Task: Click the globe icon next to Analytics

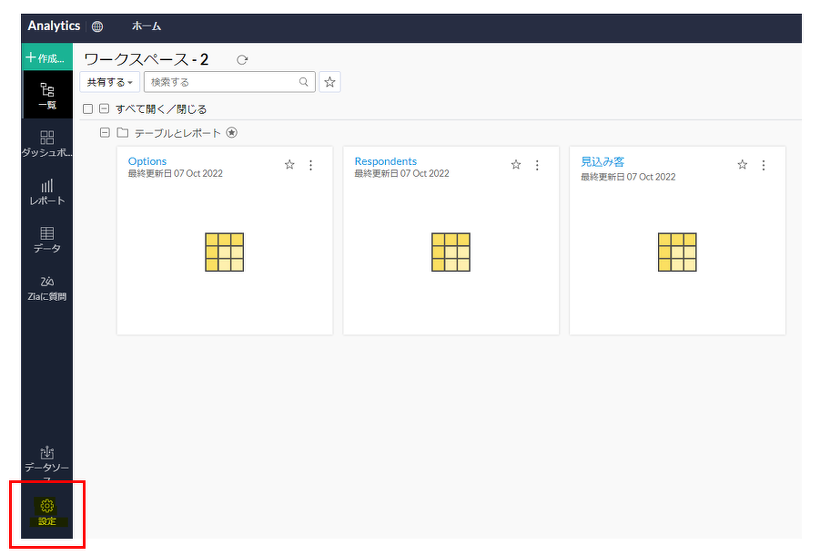Action: (97, 26)
